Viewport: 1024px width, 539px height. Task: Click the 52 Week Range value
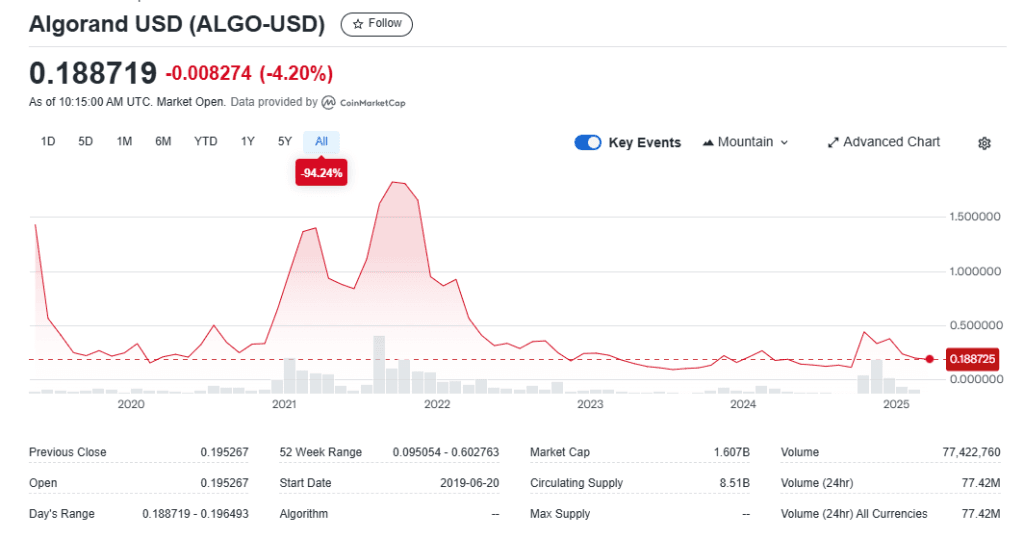pyautogui.click(x=446, y=452)
